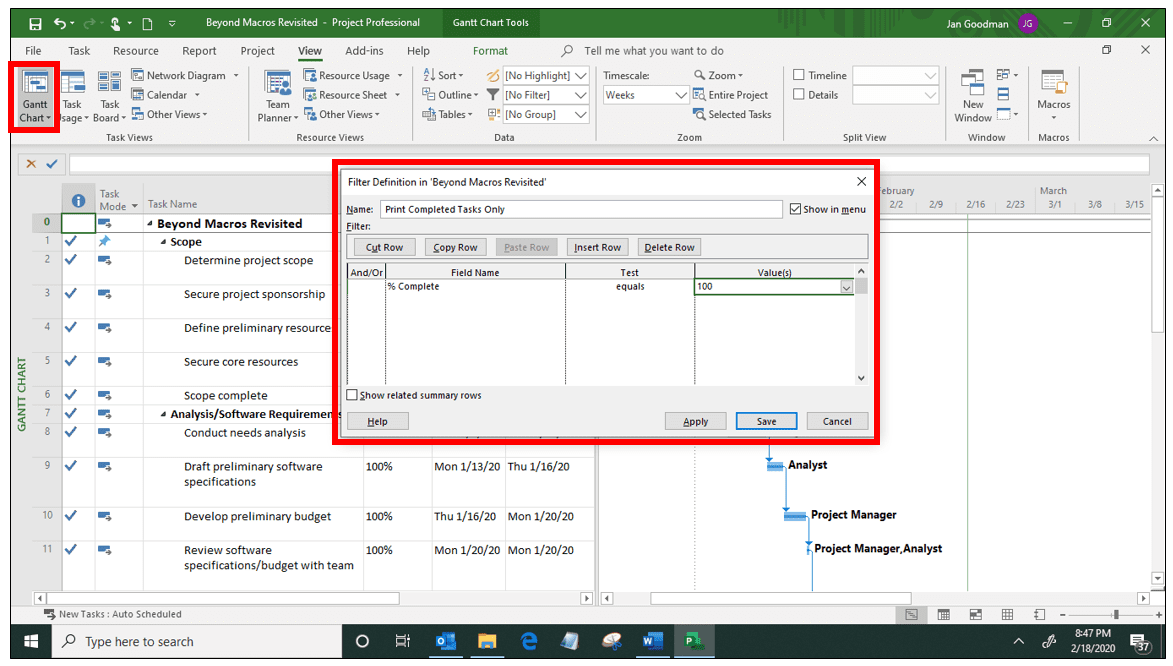Open the Gantt Chart view button
The image size is (1173, 666).
click(34, 97)
